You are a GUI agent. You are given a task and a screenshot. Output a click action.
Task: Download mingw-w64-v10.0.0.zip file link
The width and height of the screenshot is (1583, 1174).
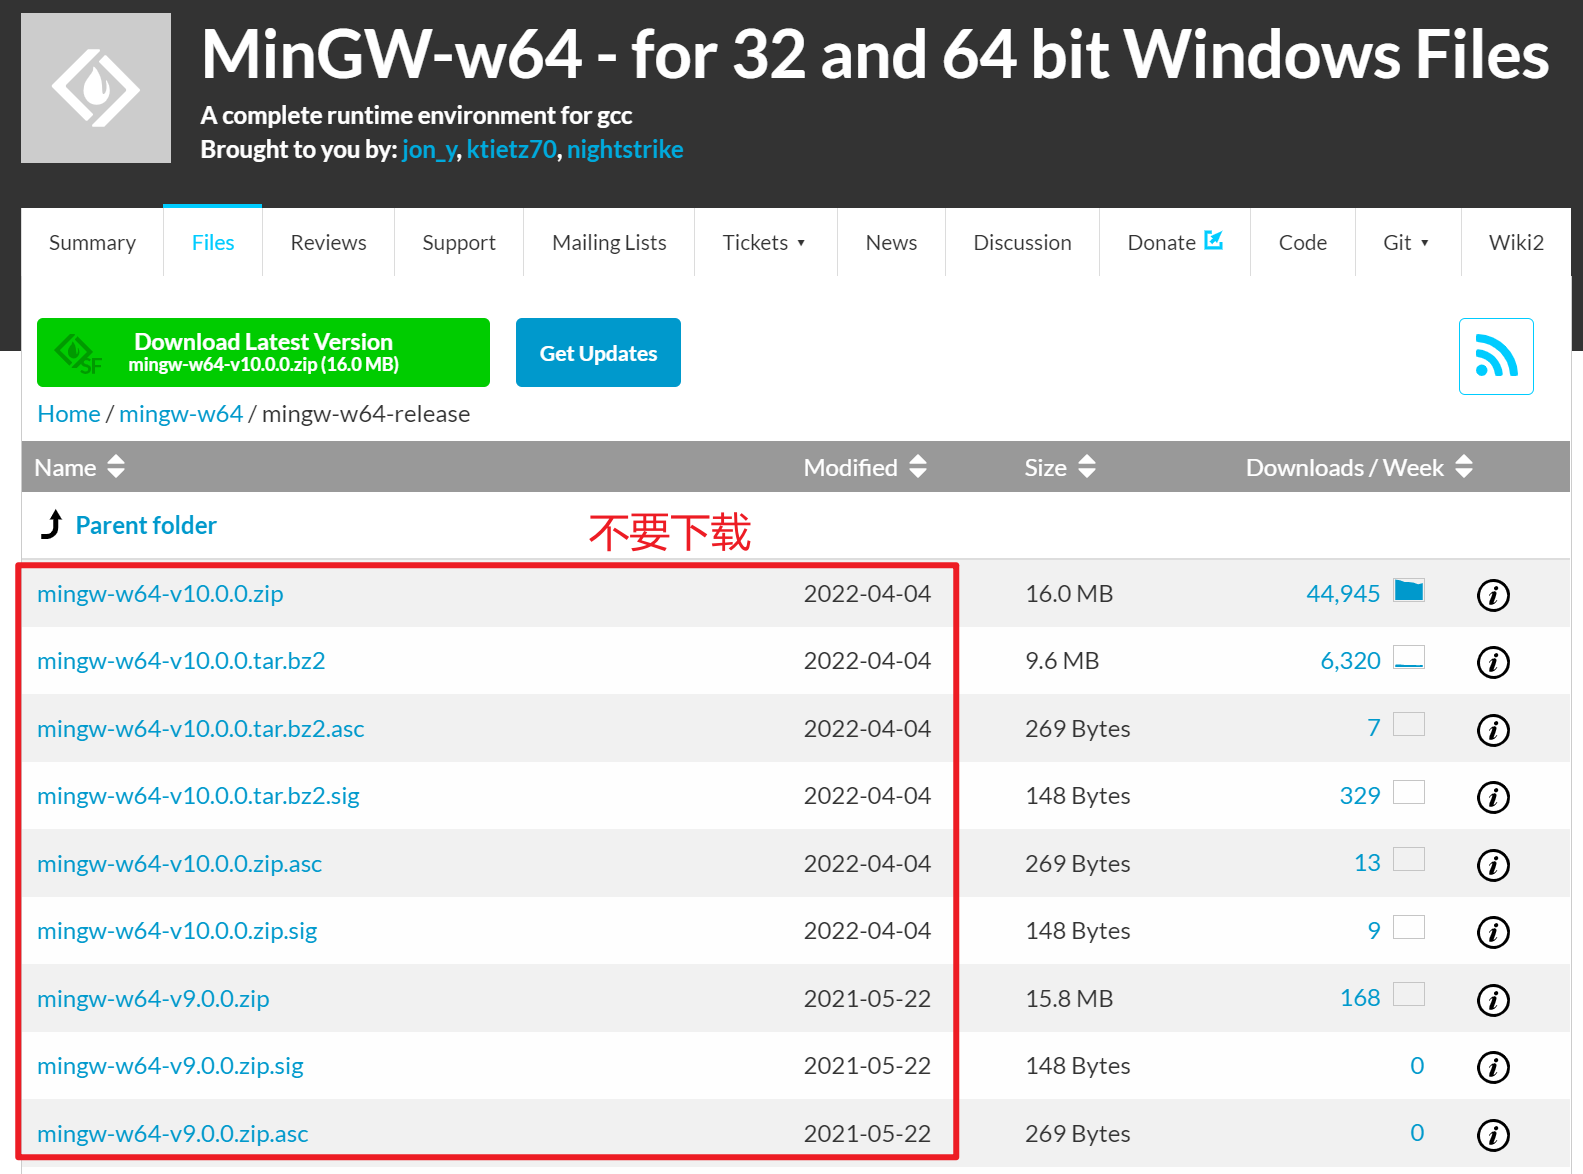click(x=160, y=593)
